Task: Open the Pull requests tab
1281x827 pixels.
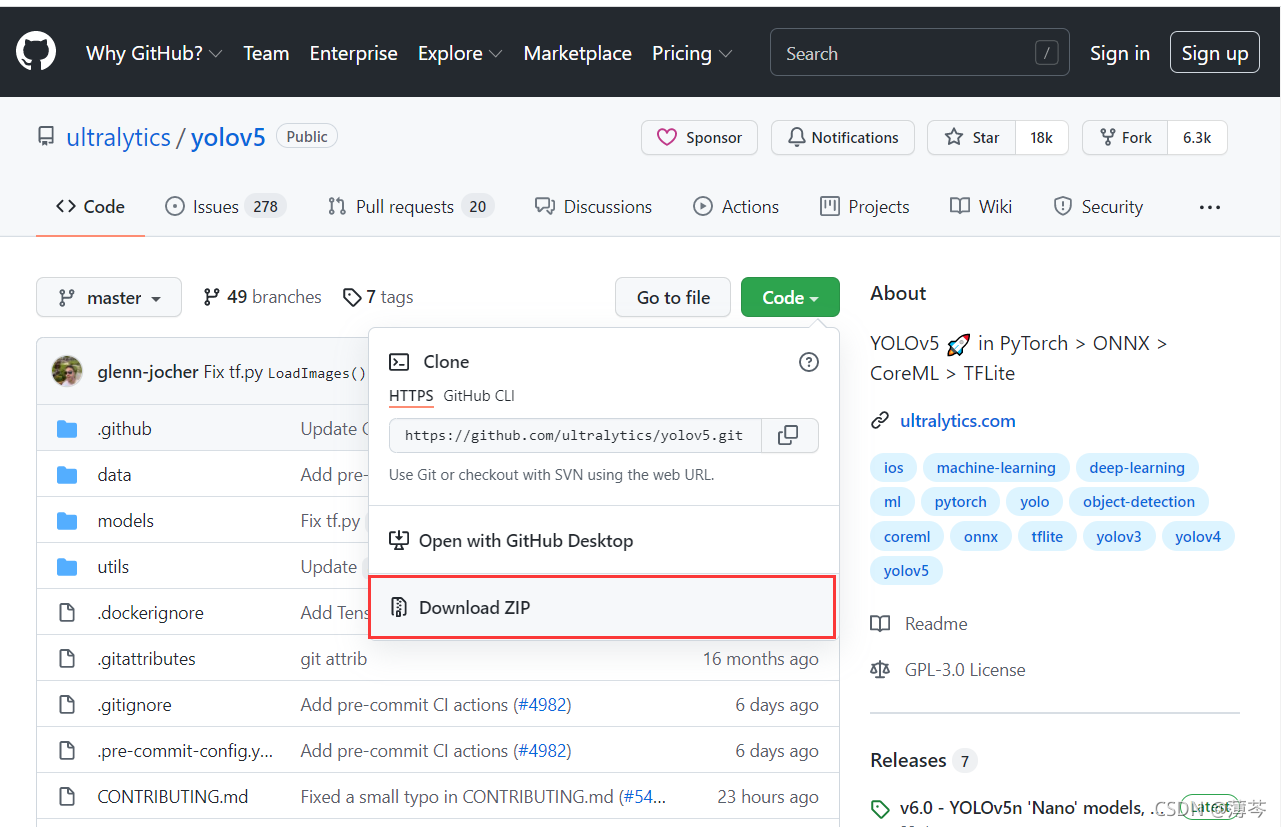Action: click(x=410, y=207)
